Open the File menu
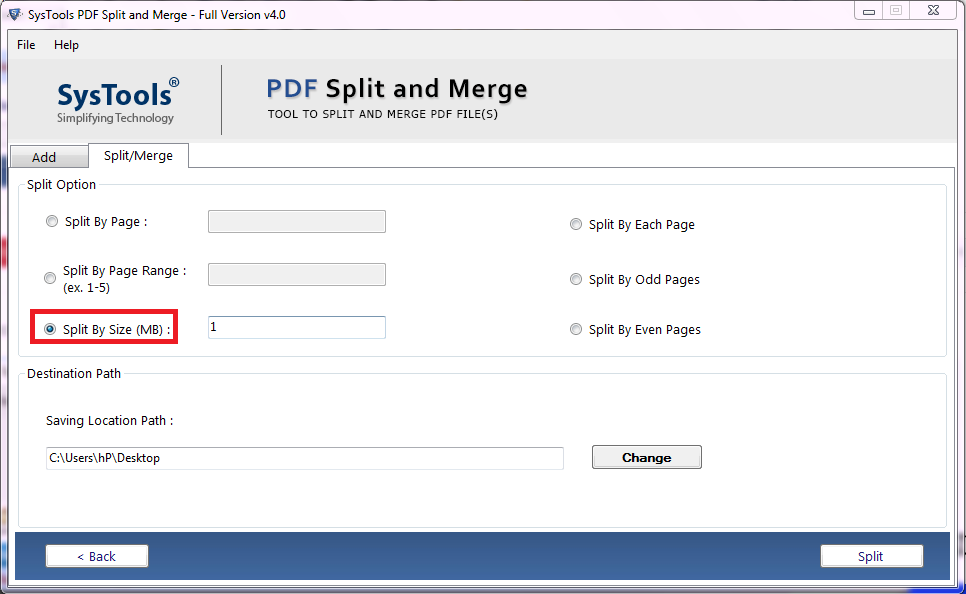This screenshot has width=966, height=594. [x=25, y=45]
